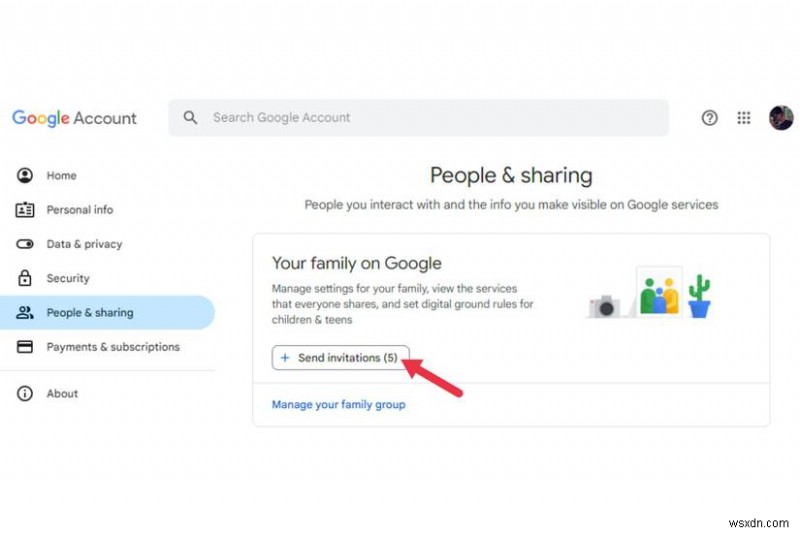The width and height of the screenshot is (800, 533).
Task: Open the profile avatar menu
Action: coord(781,118)
